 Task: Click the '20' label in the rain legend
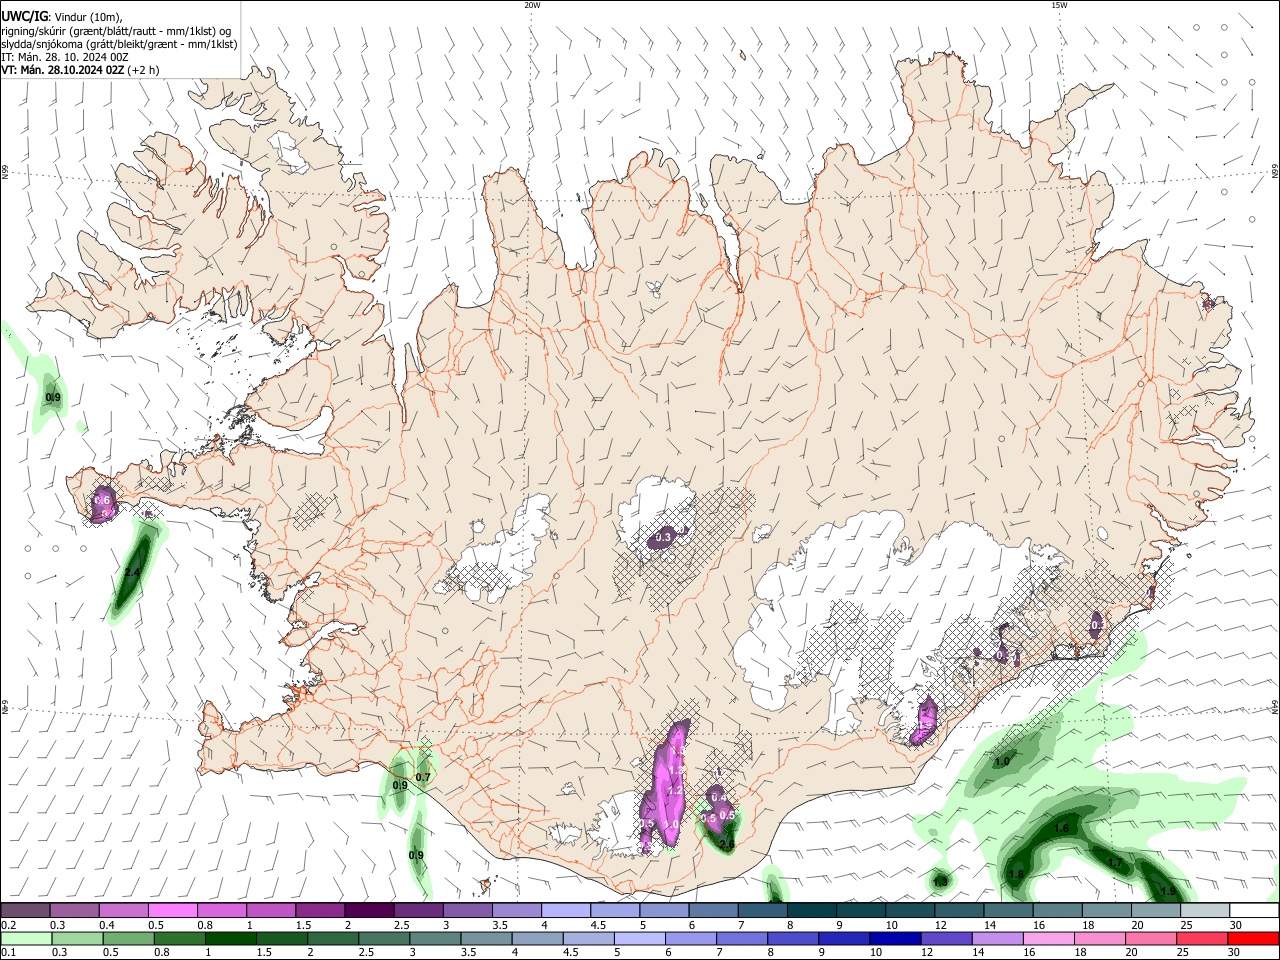(x=1131, y=954)
